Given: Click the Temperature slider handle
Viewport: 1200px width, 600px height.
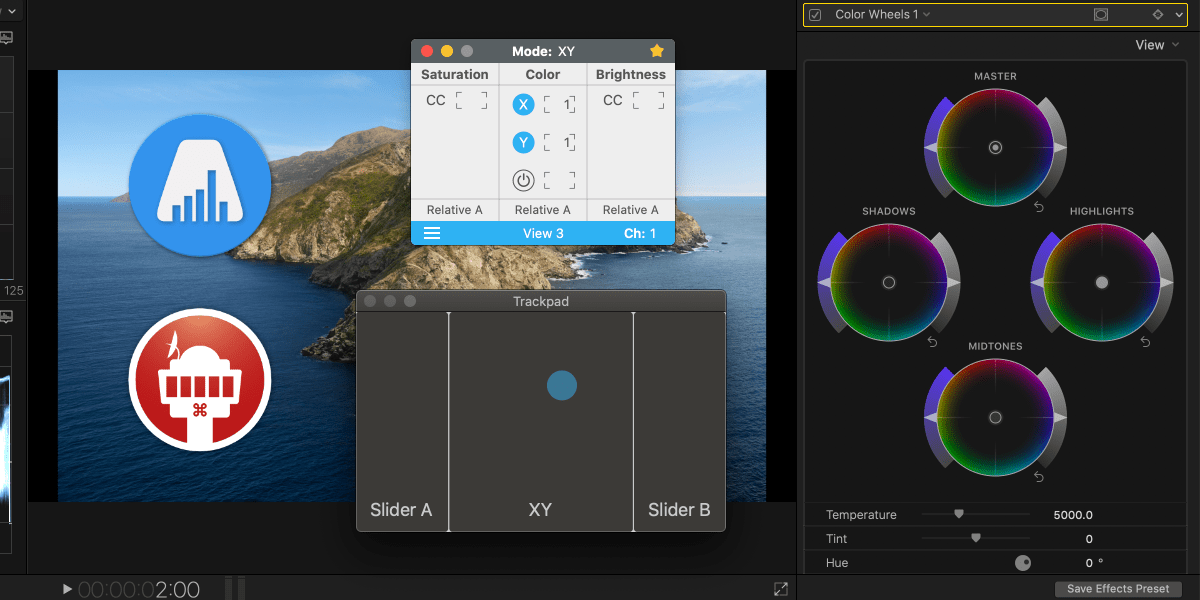Looking at the screenshot, I should [x=958, y=514].
